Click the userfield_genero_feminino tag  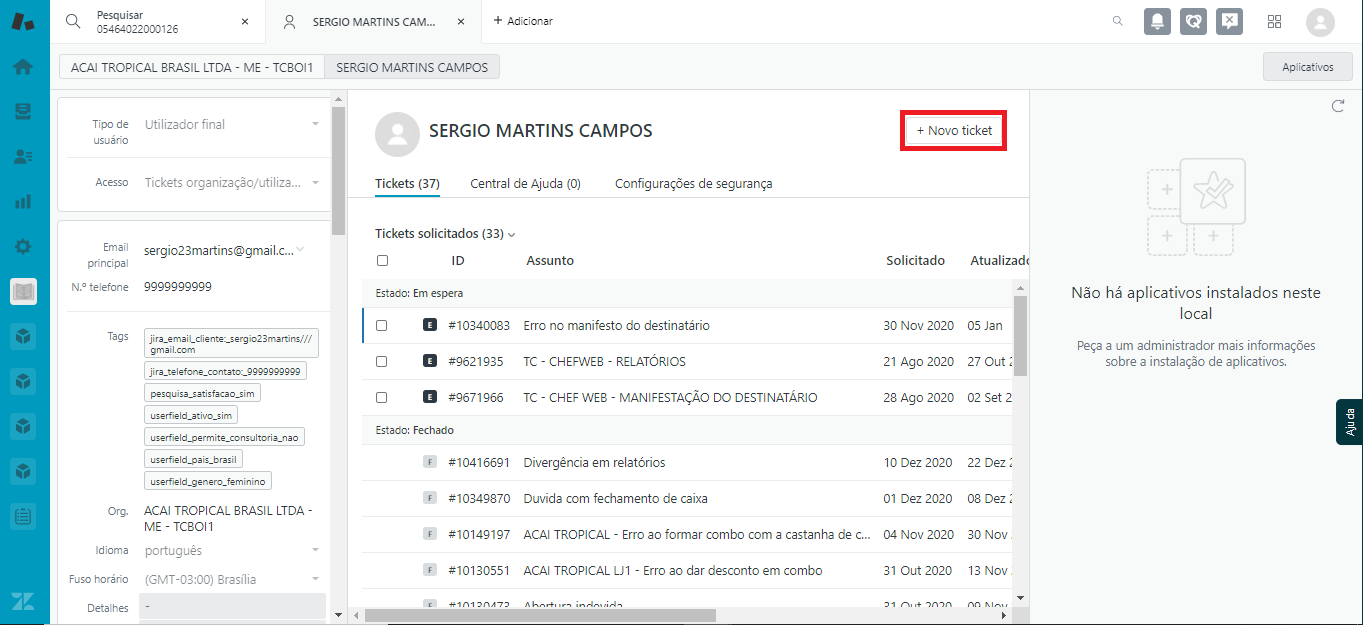(x=208, y=482)
